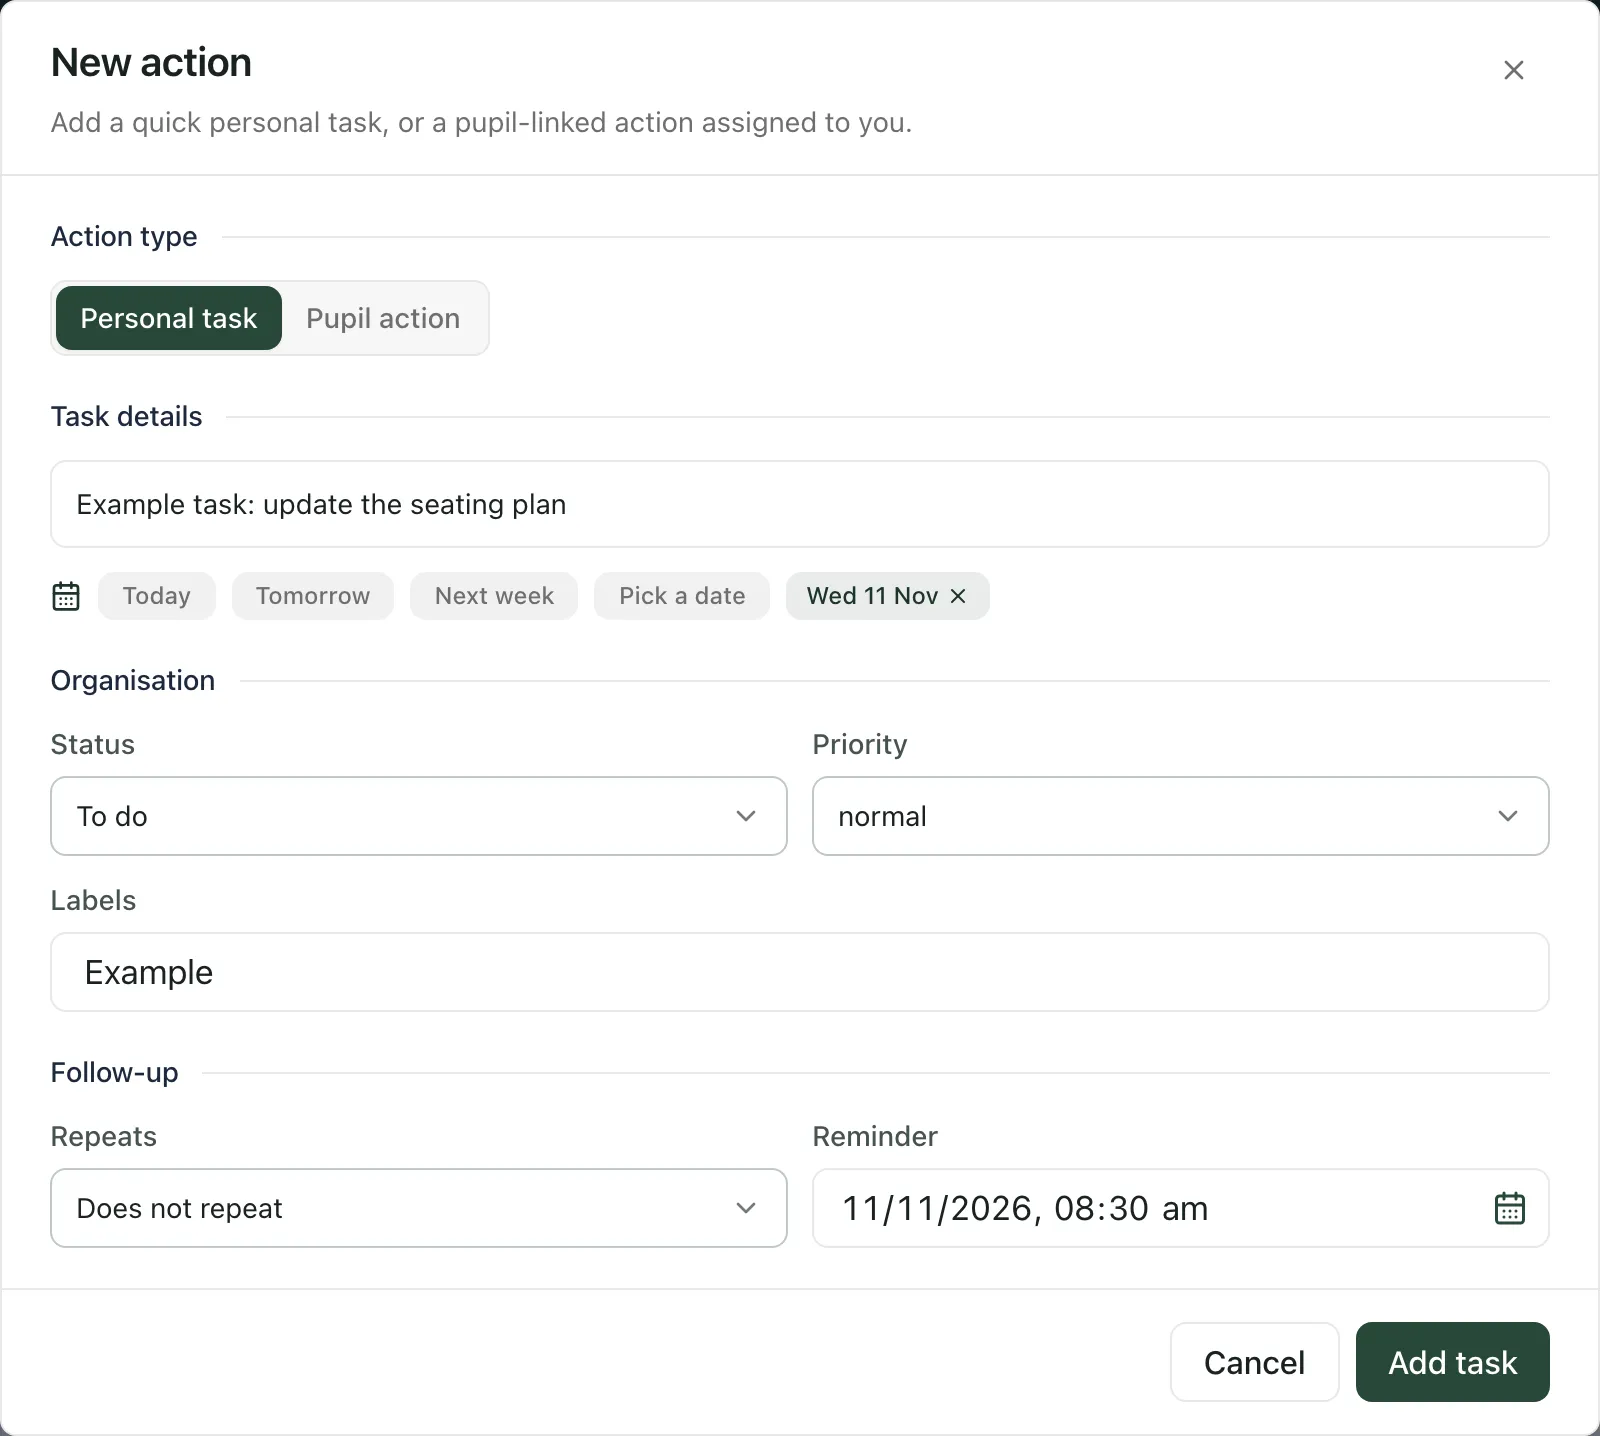Open the Pick a date chooser
Screen dimensions: 1600x1436
click(682, 596)
